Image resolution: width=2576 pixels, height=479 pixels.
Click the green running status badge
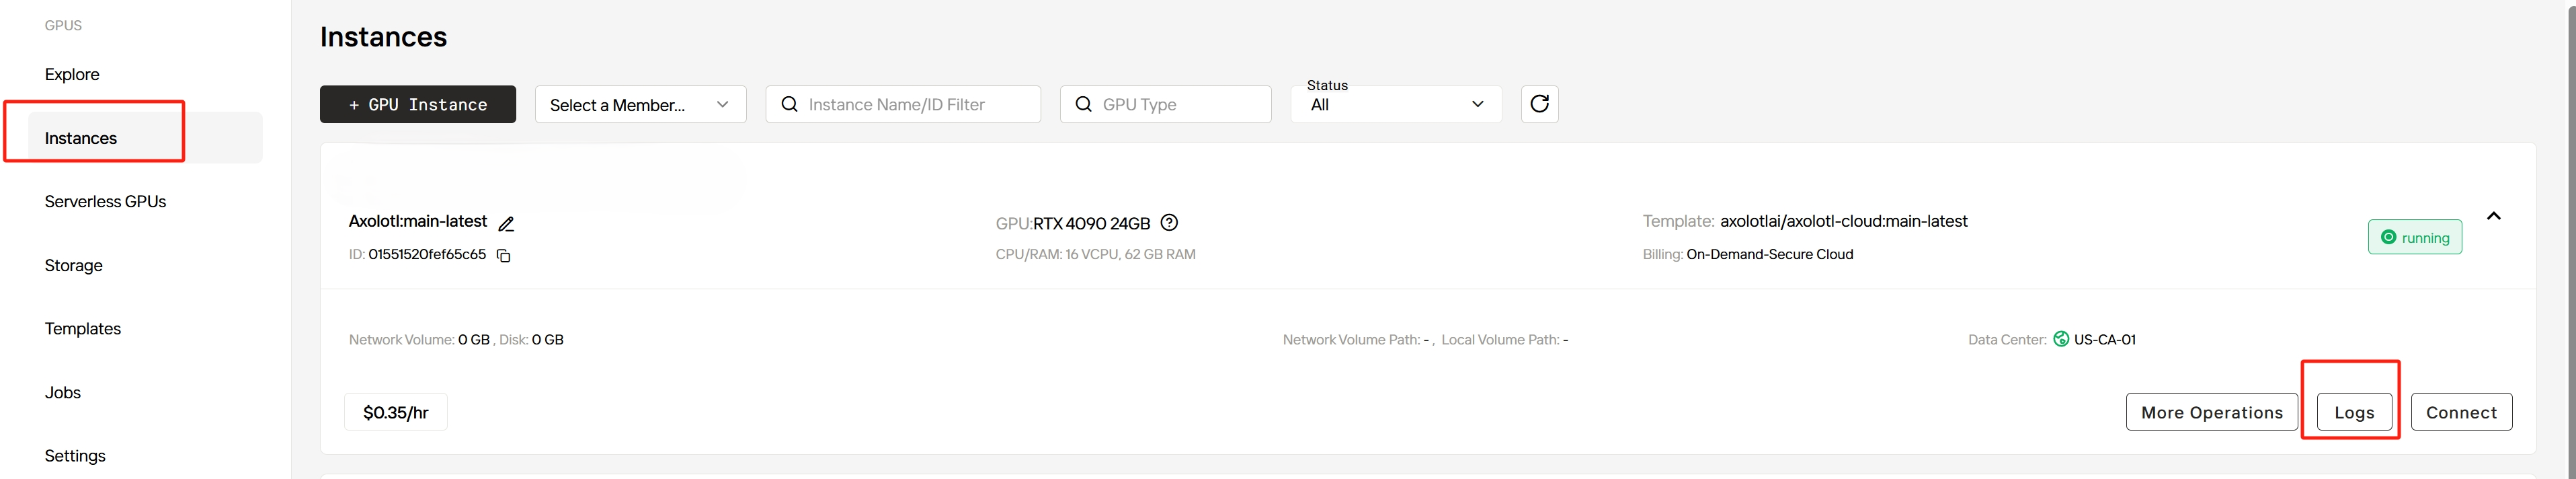2414,237
